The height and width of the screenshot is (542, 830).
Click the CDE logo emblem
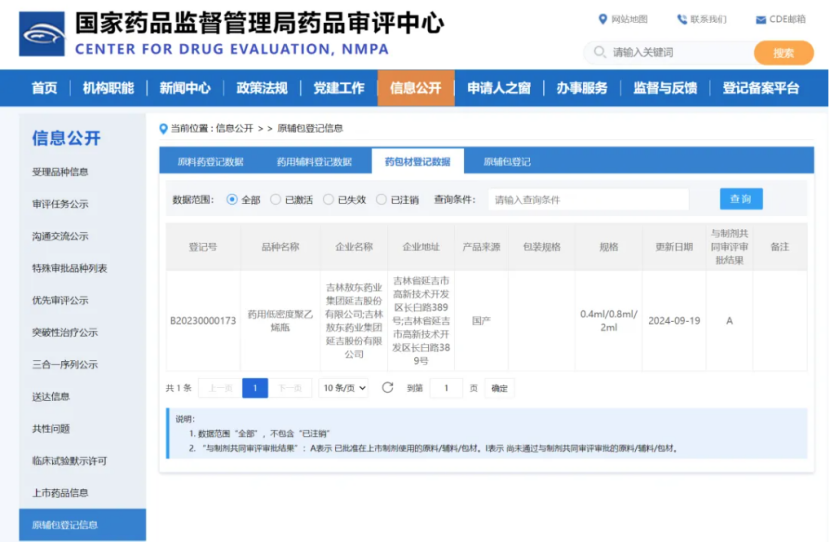[42, 35]
